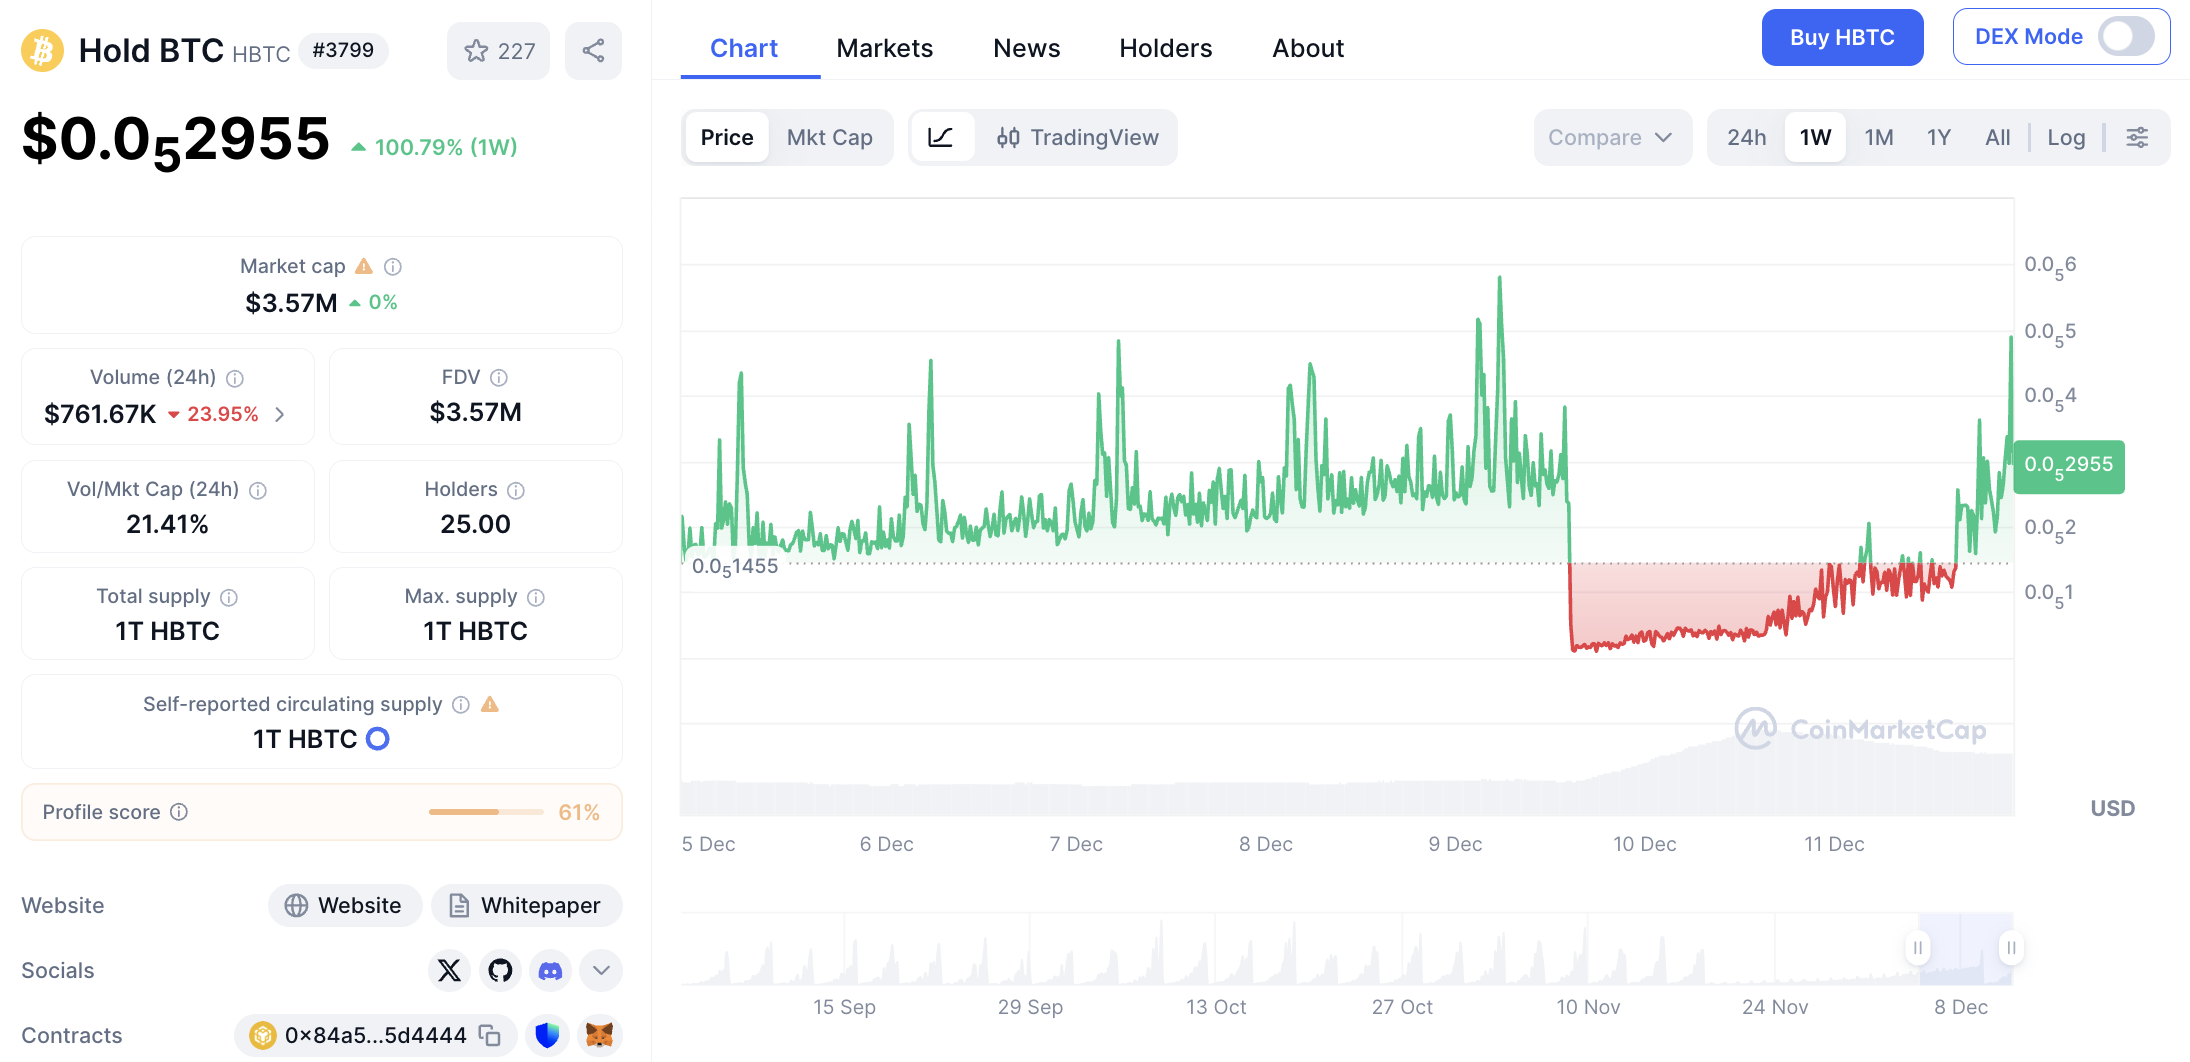The height and width of the screenshot is (1062, 2190).
Task: Expand Volume (24h) details arrow
Action: (x=280, y=414)
